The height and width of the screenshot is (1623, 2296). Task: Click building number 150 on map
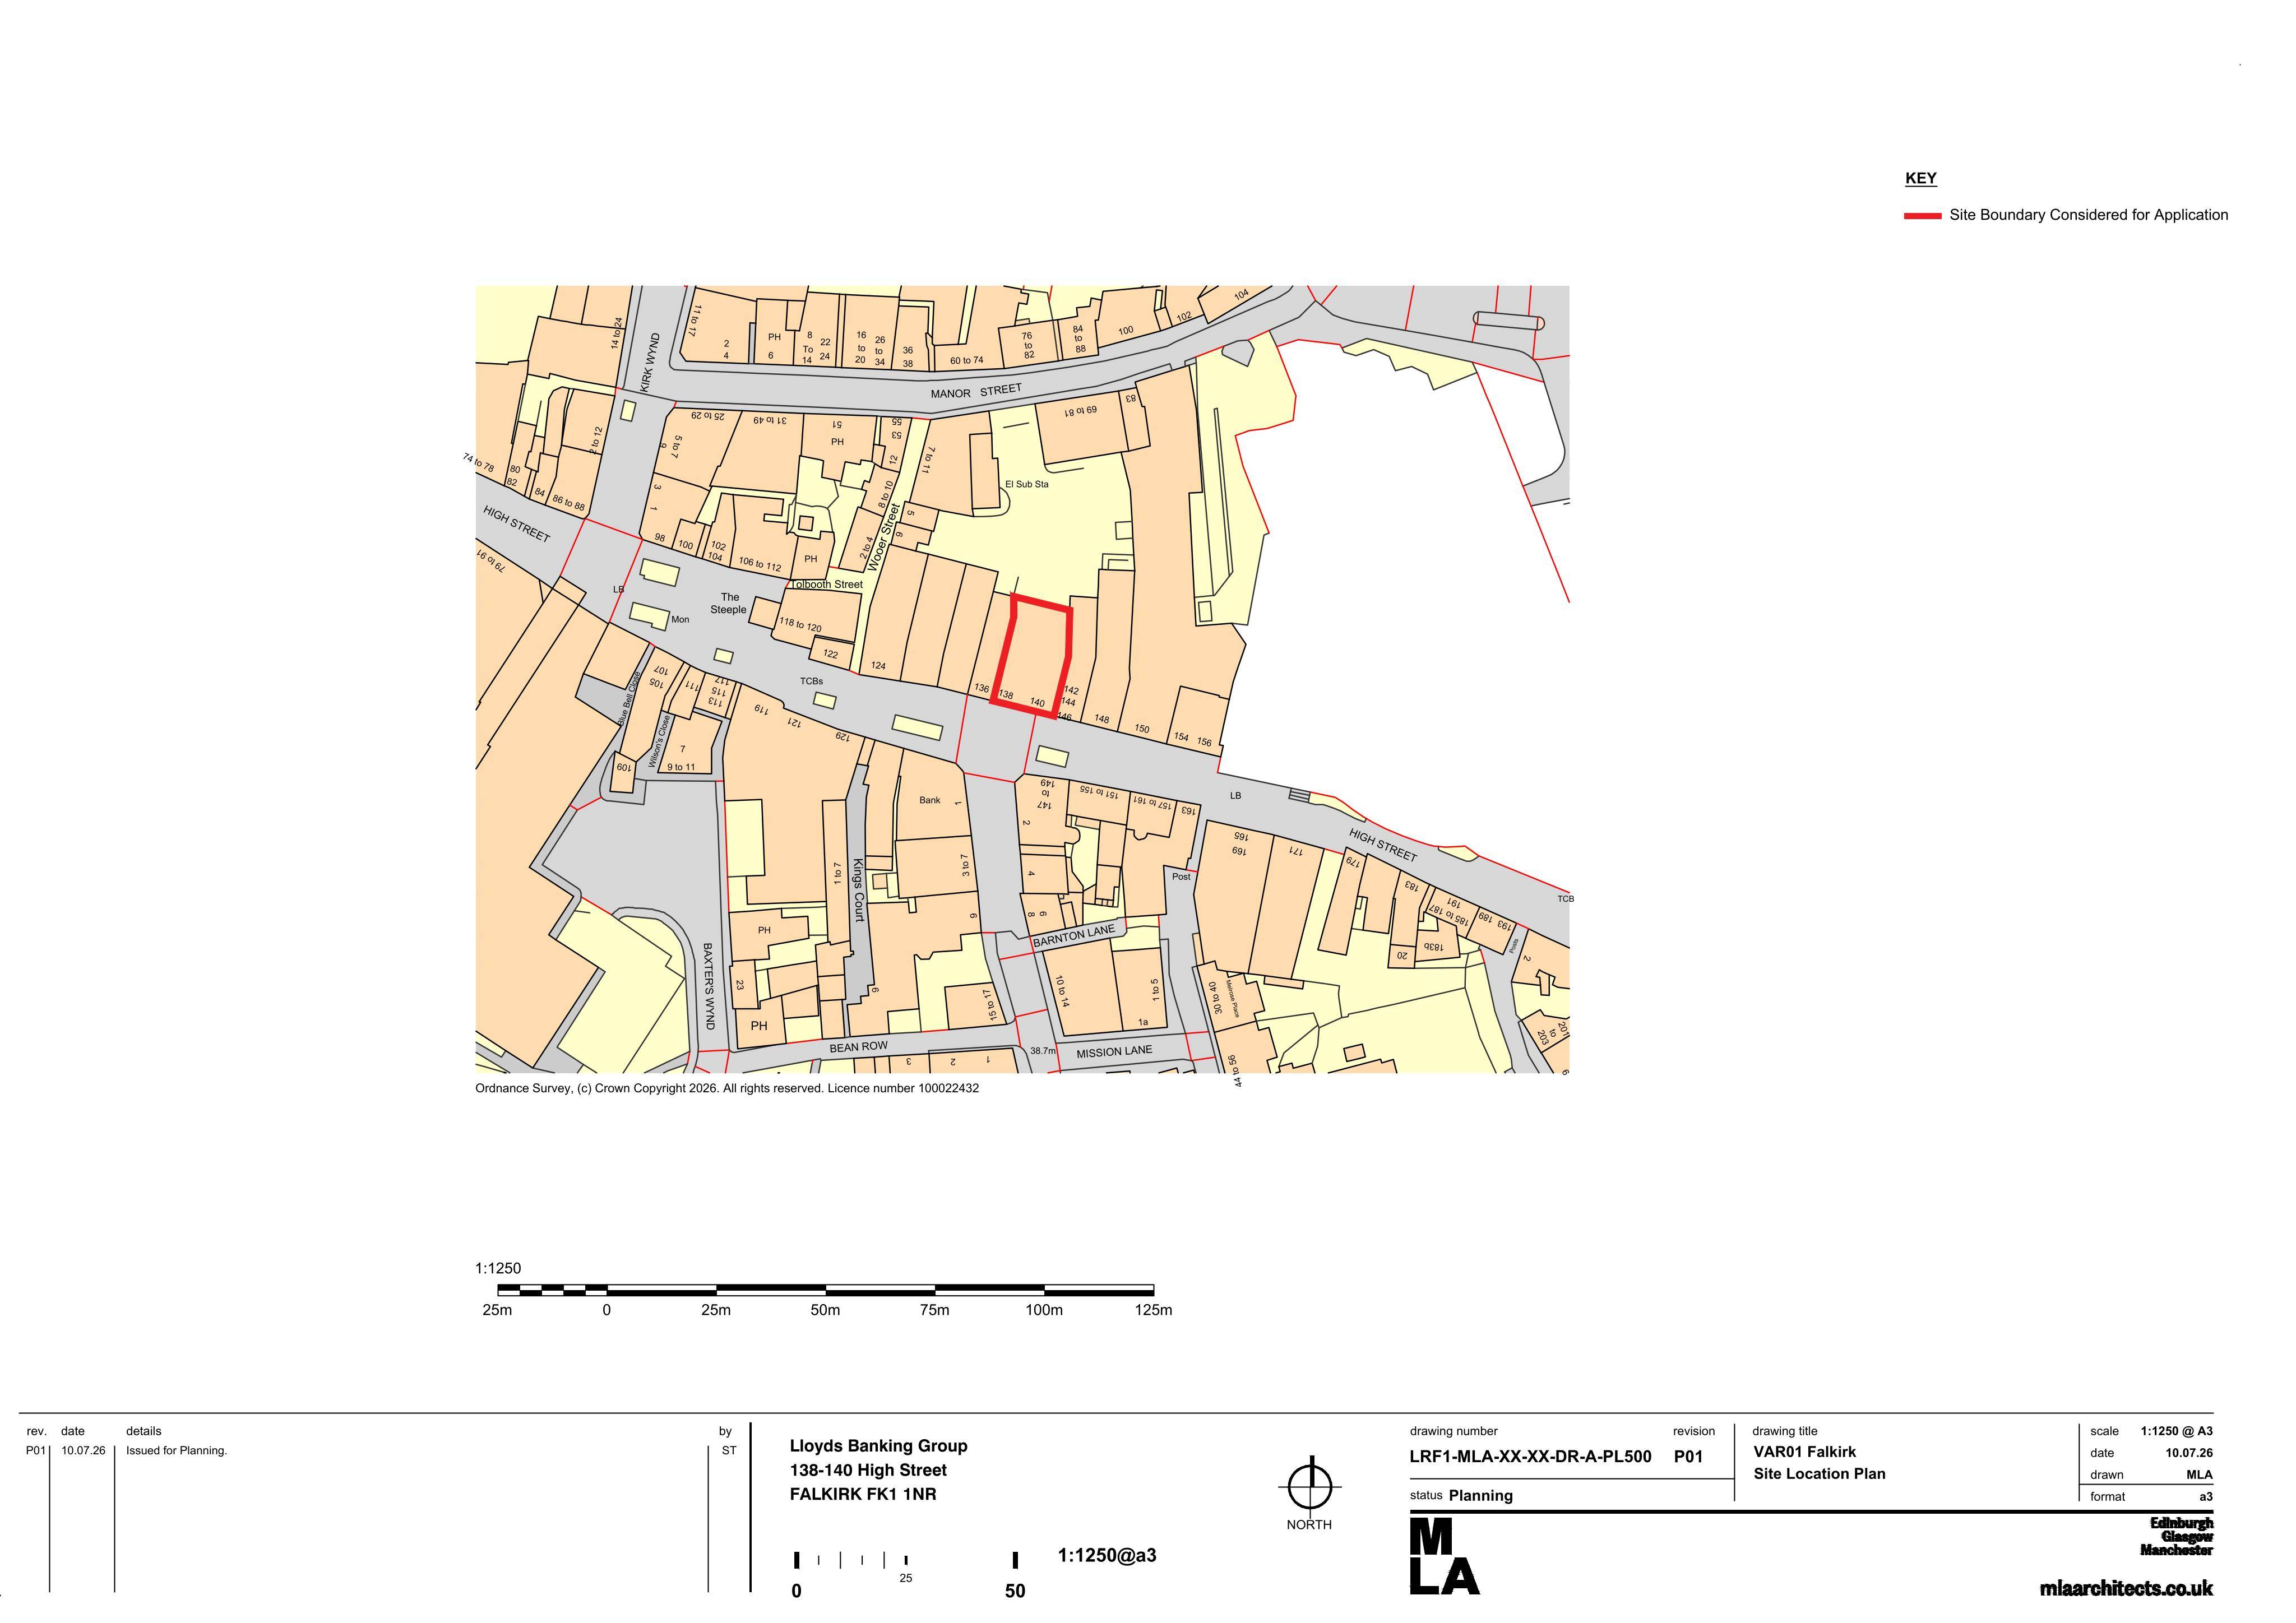tap(1142, 729)
